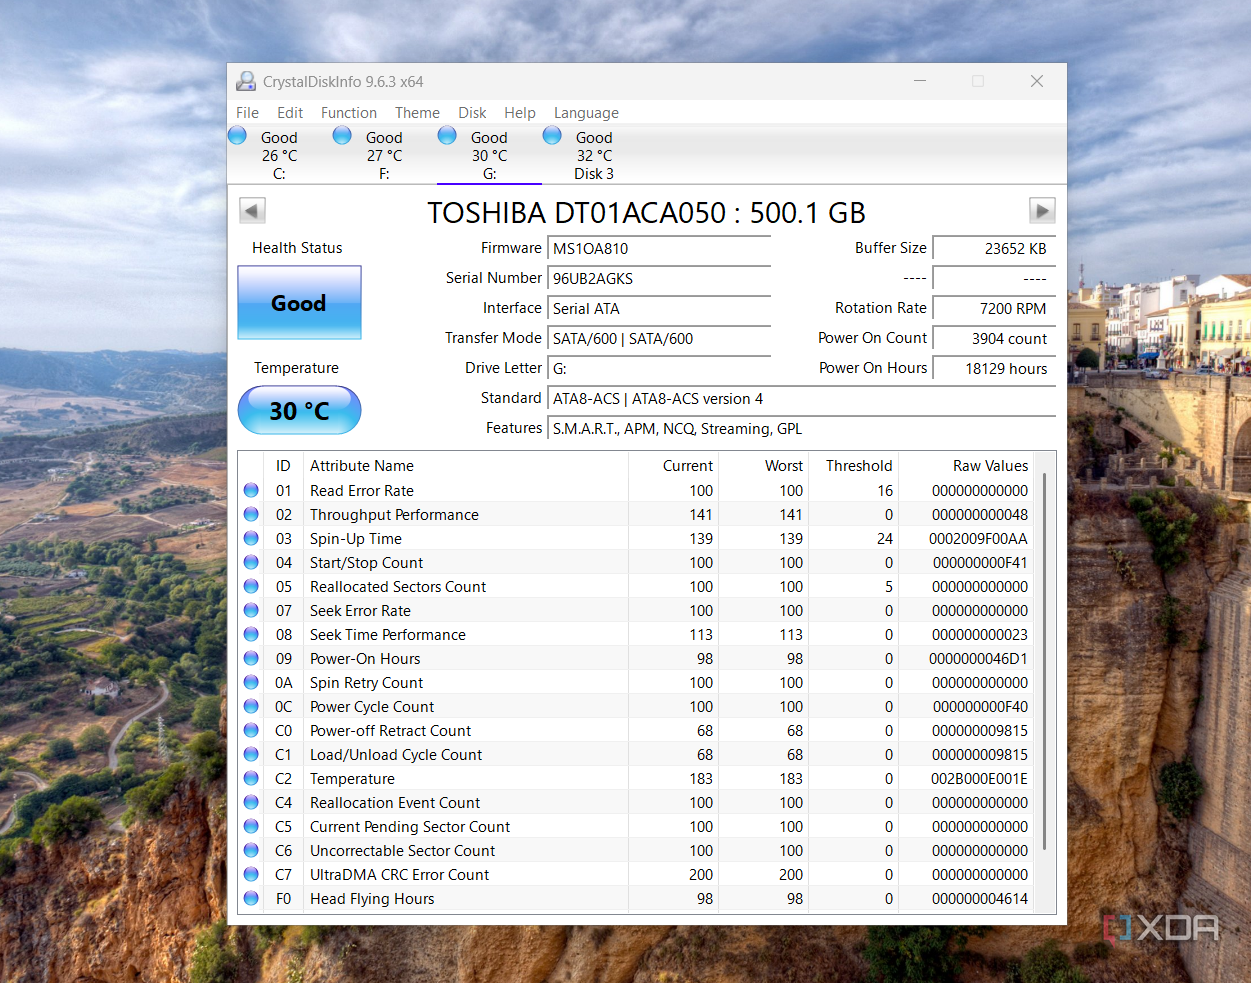This screenshot has width=1251, height=983.
Task: Switch to the Disk 3 tab
Action: [594, 155]
